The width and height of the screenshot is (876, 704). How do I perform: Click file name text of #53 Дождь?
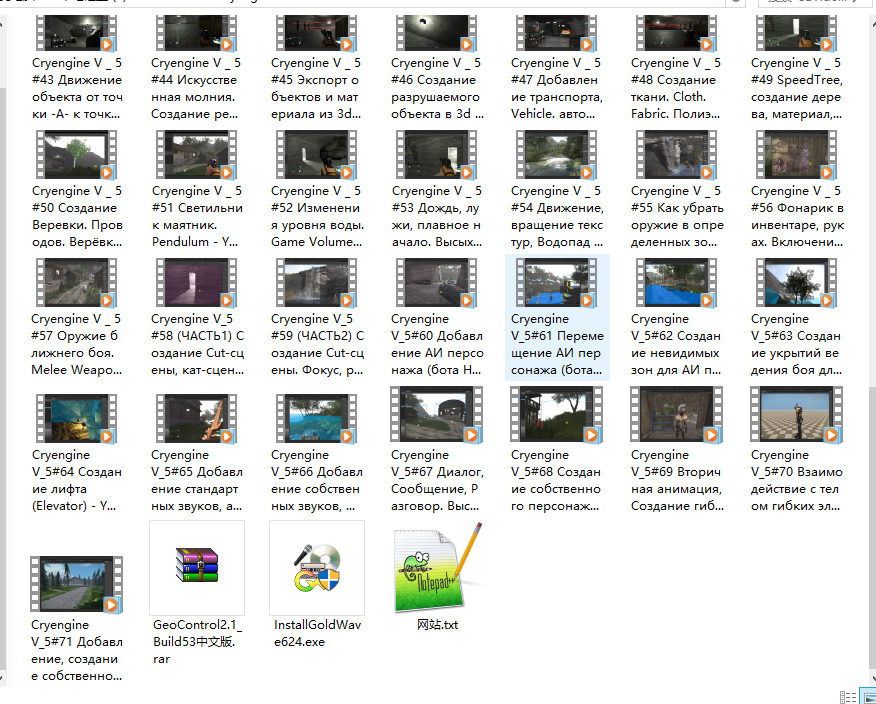(x=436, y=216)
